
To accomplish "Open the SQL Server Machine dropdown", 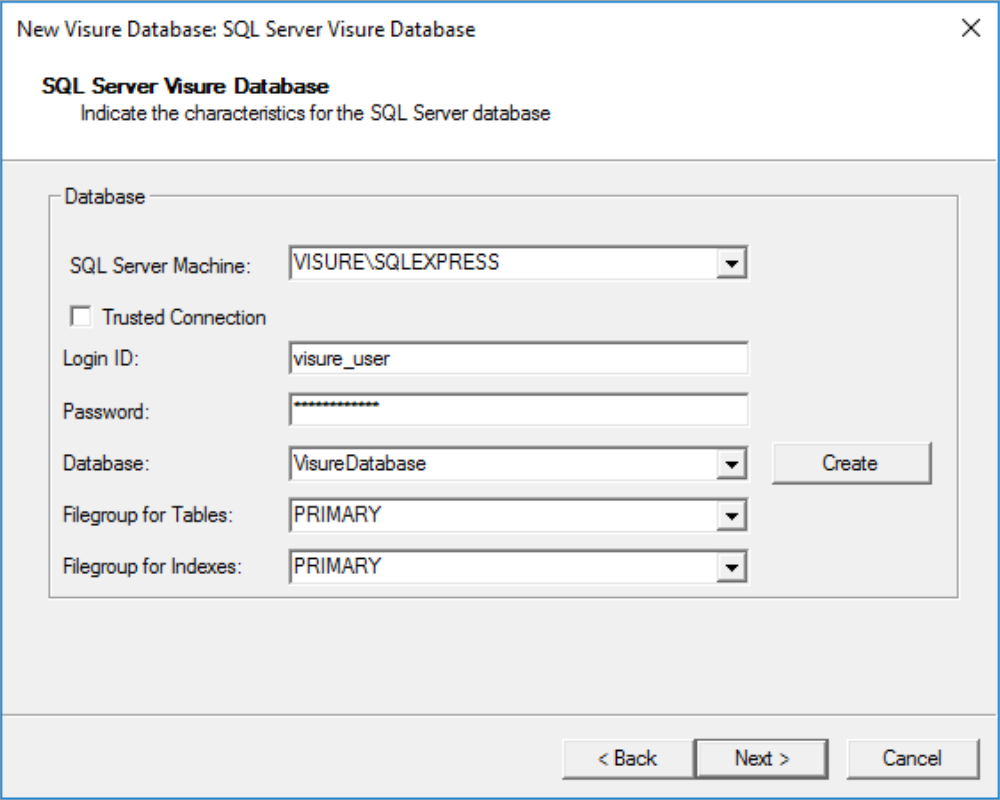I will (731, 263).
